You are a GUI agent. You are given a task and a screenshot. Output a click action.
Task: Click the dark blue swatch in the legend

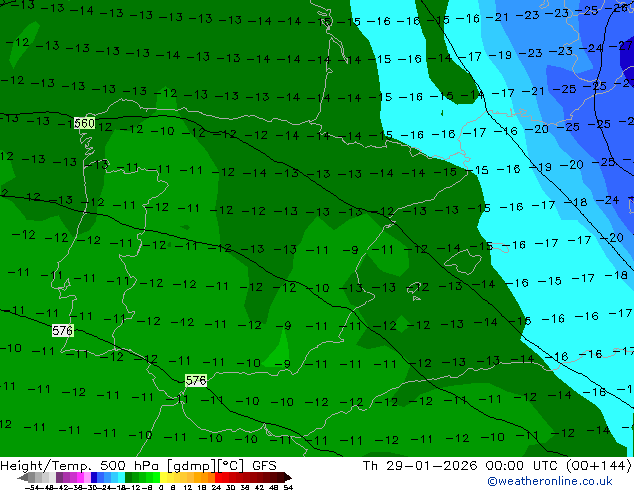pos(94,477)
